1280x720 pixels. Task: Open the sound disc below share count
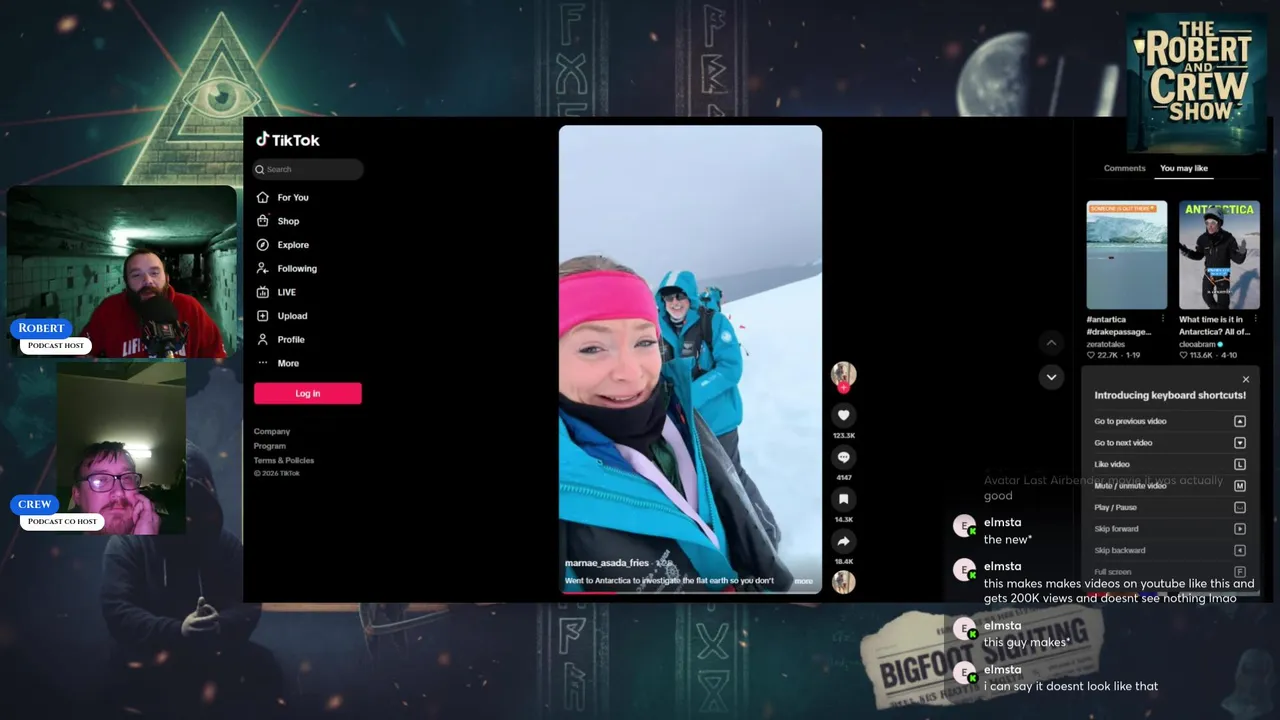843,582
